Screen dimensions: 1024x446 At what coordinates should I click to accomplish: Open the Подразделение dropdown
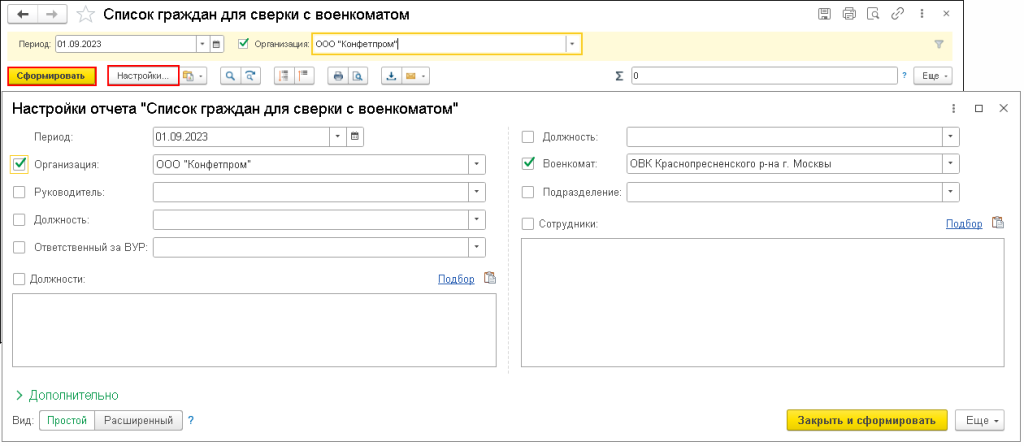(951, 192)
